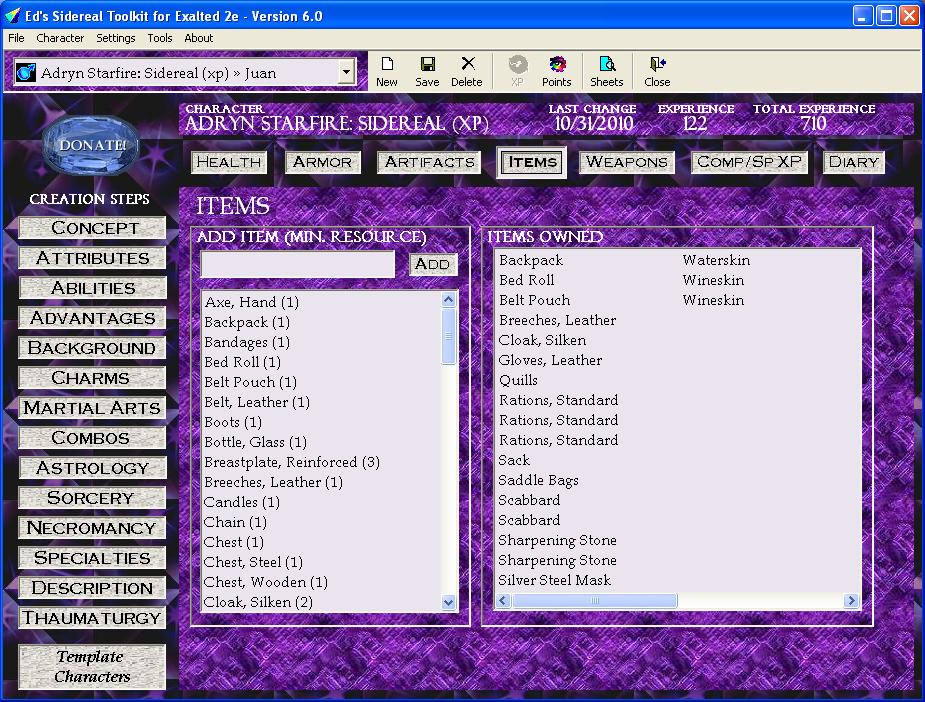This screenshot has width=925, height=702.
Task: Click the XP toolbar icon
Action: coord(517,71)
